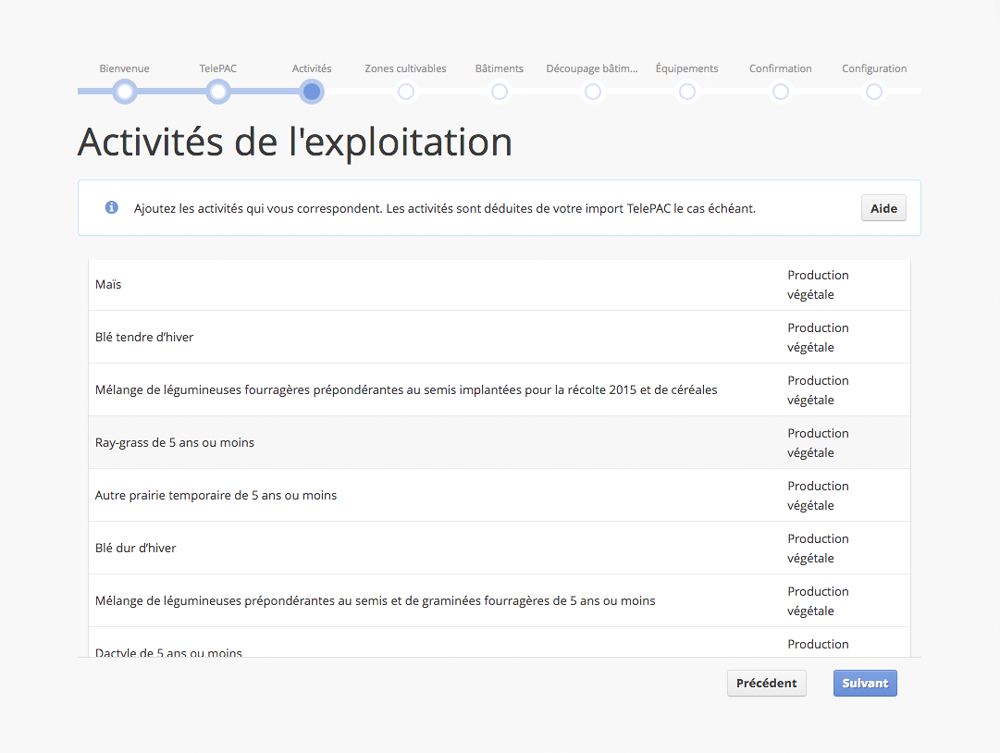Click the TelePAC step label

pos(218,68)
